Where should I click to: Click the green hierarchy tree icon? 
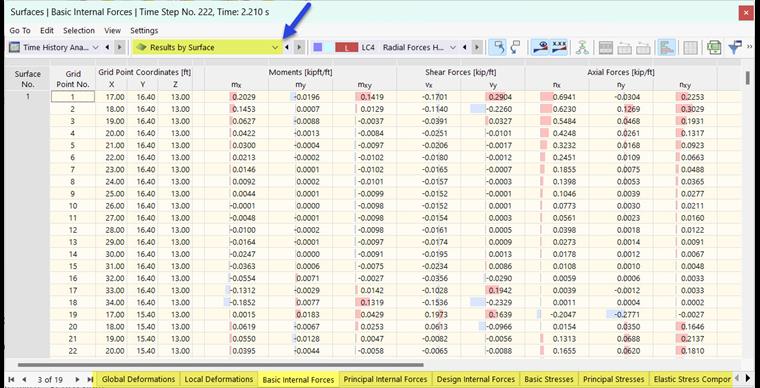click(x=582, y=47)
